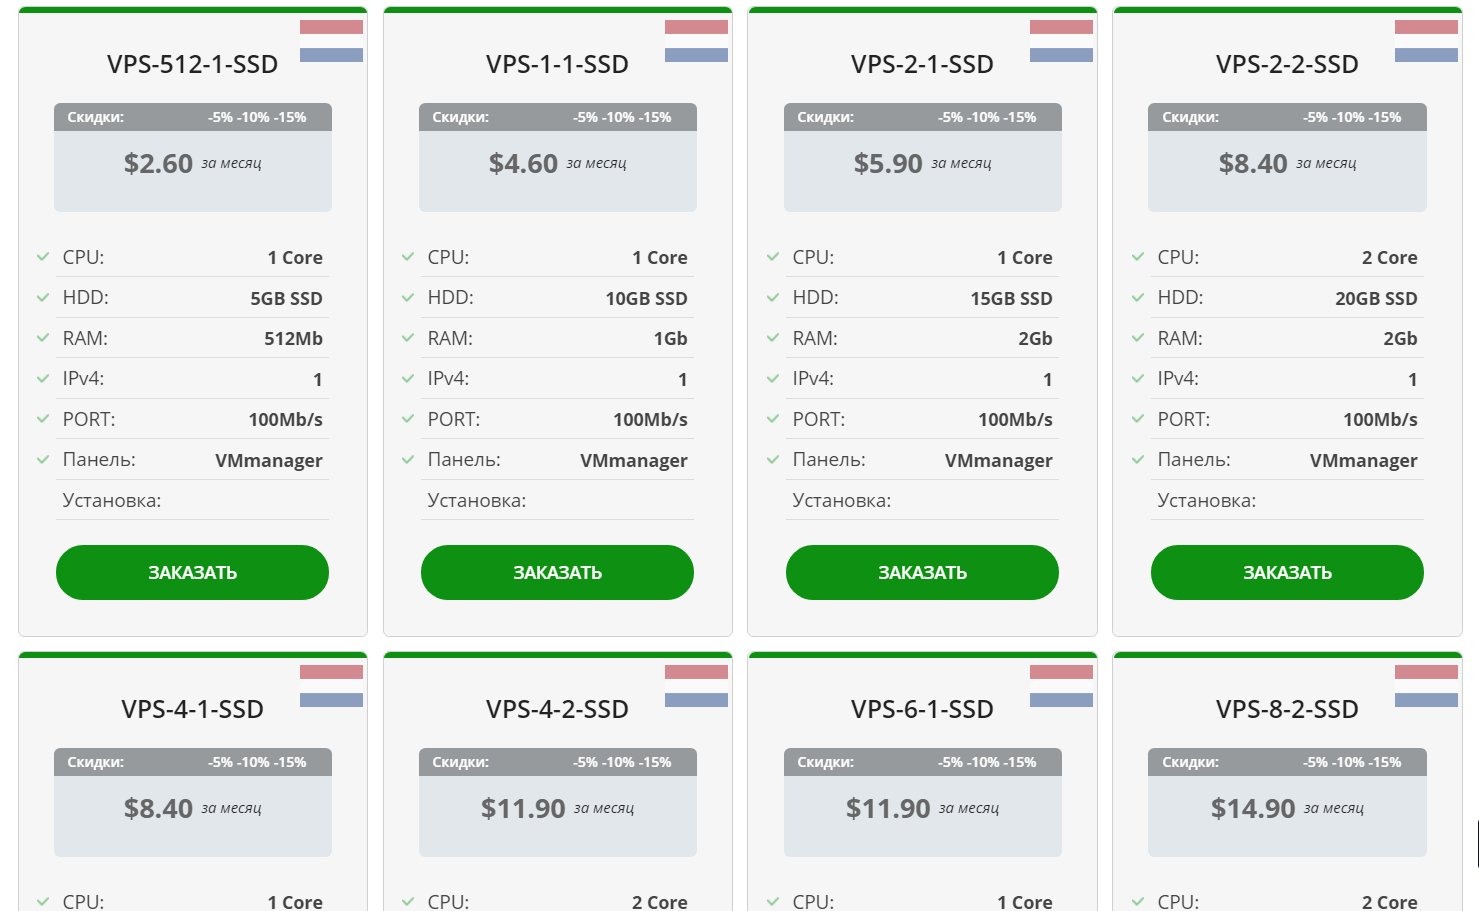Click the checkmark beside Панель in VPS-2-1-SSD
1479x911 pixels.
click(x=773, y=460)
